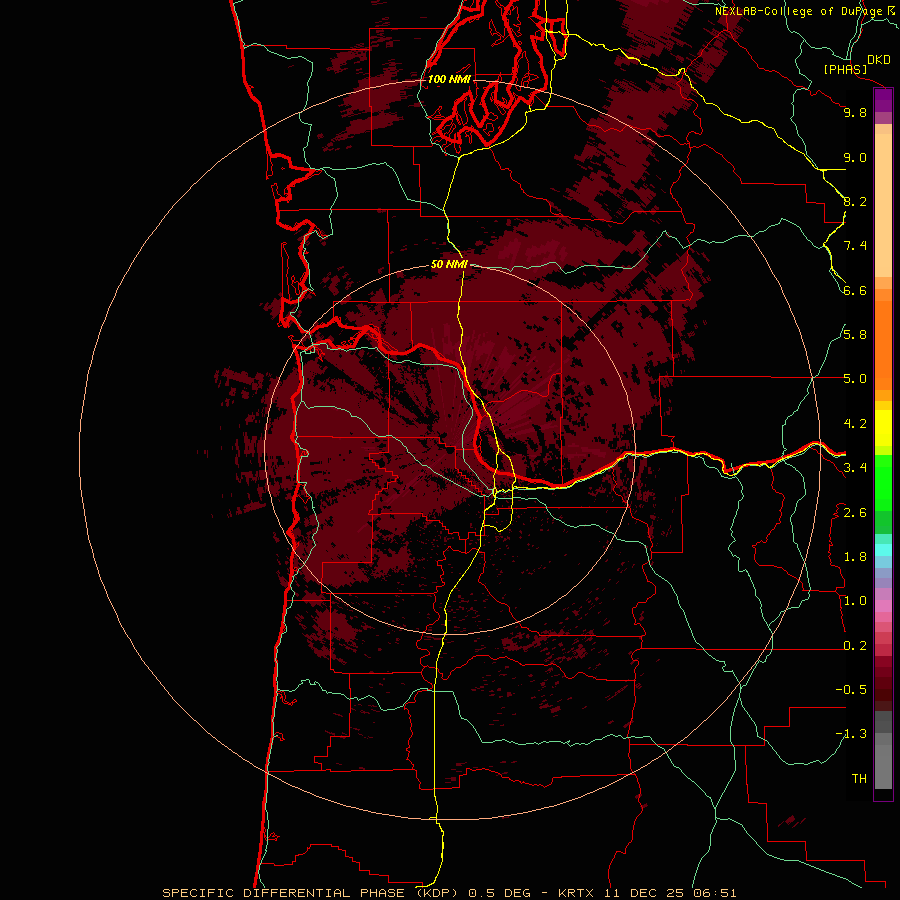Viewport: 900px width, 900px height.
Task: Click the 9.8 scale value
Action: coord(855,112)
